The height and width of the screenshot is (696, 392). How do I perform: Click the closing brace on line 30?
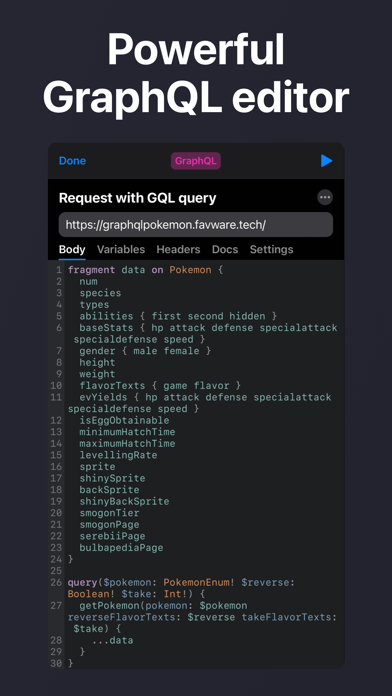(x=71, y=664)
